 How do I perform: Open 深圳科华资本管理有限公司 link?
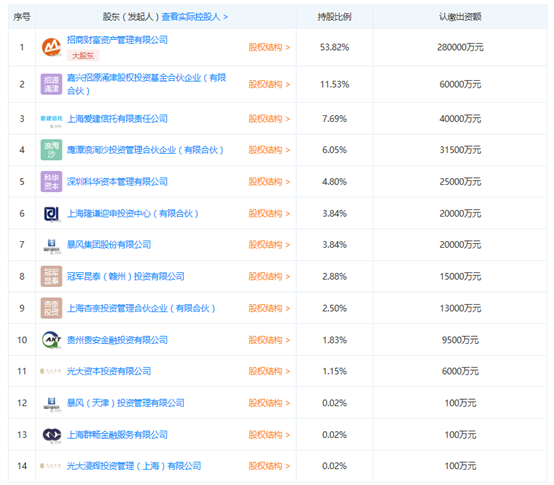(117, 182)
